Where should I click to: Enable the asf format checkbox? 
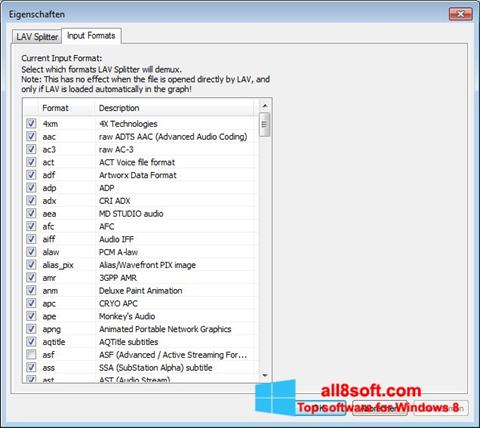click(31, 354)
